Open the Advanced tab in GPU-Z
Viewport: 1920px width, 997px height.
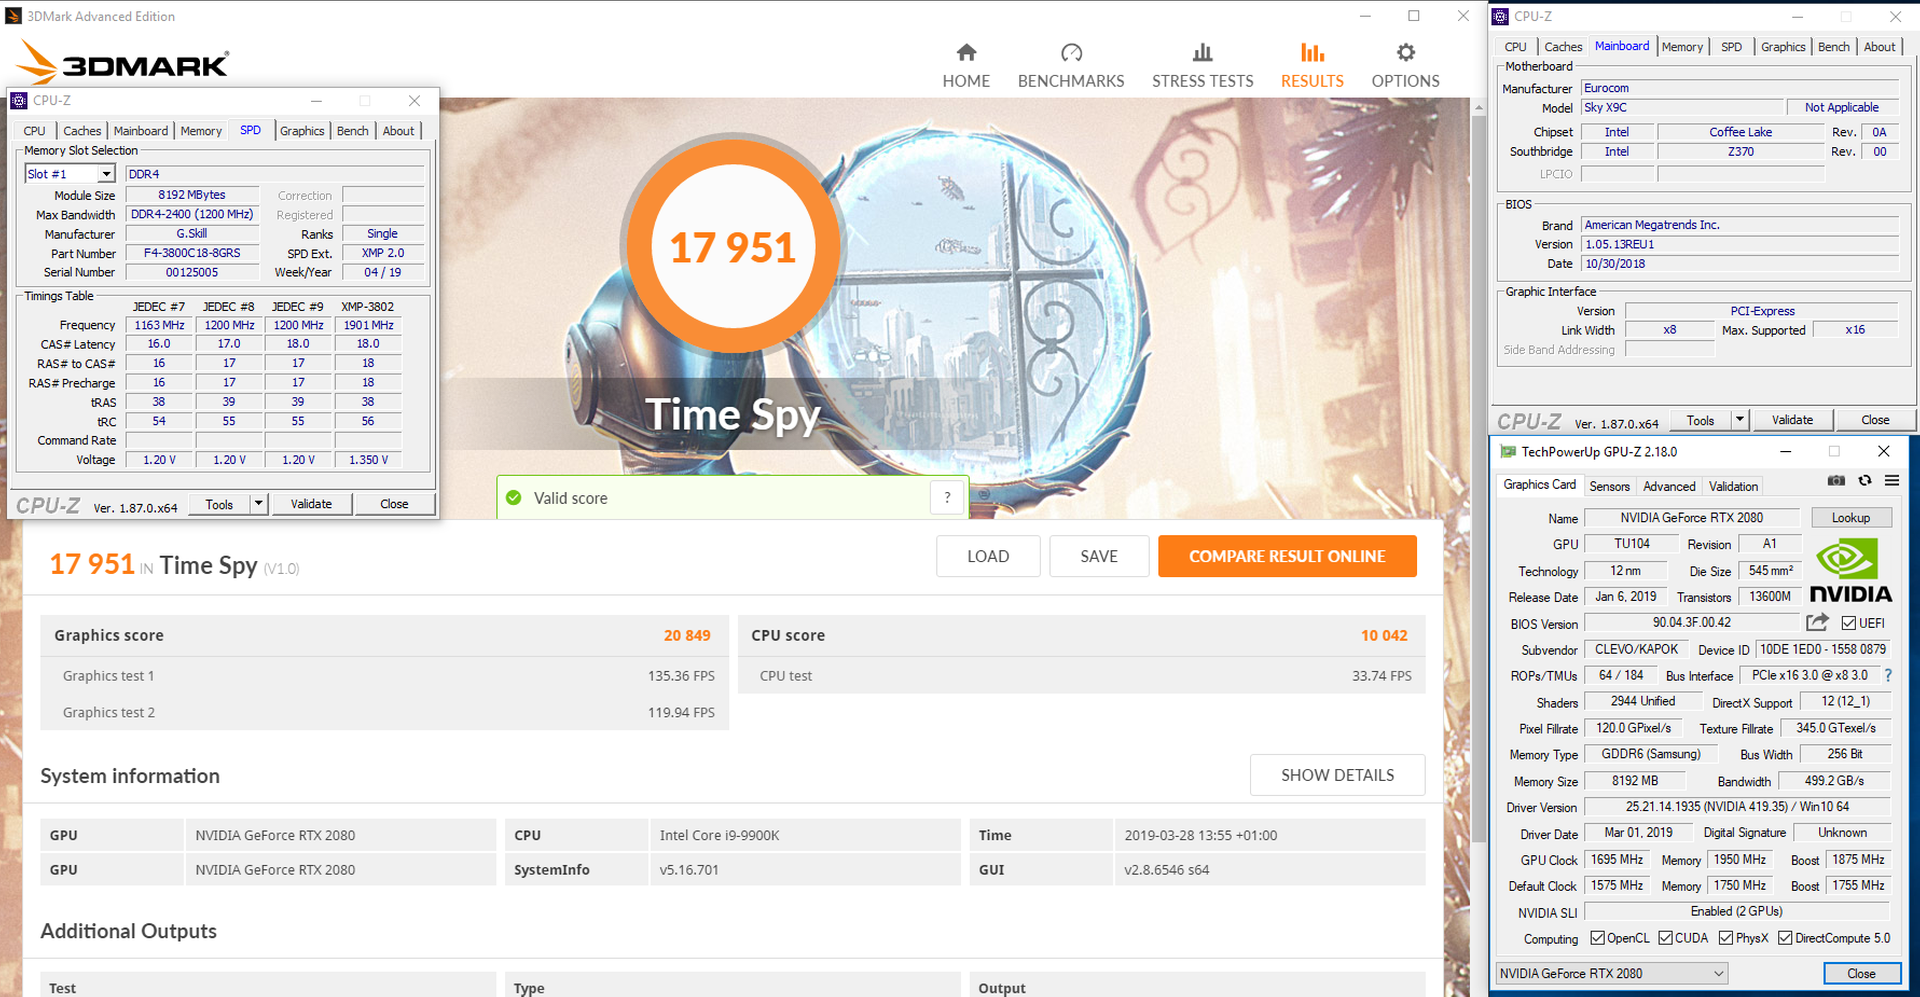1669,486
